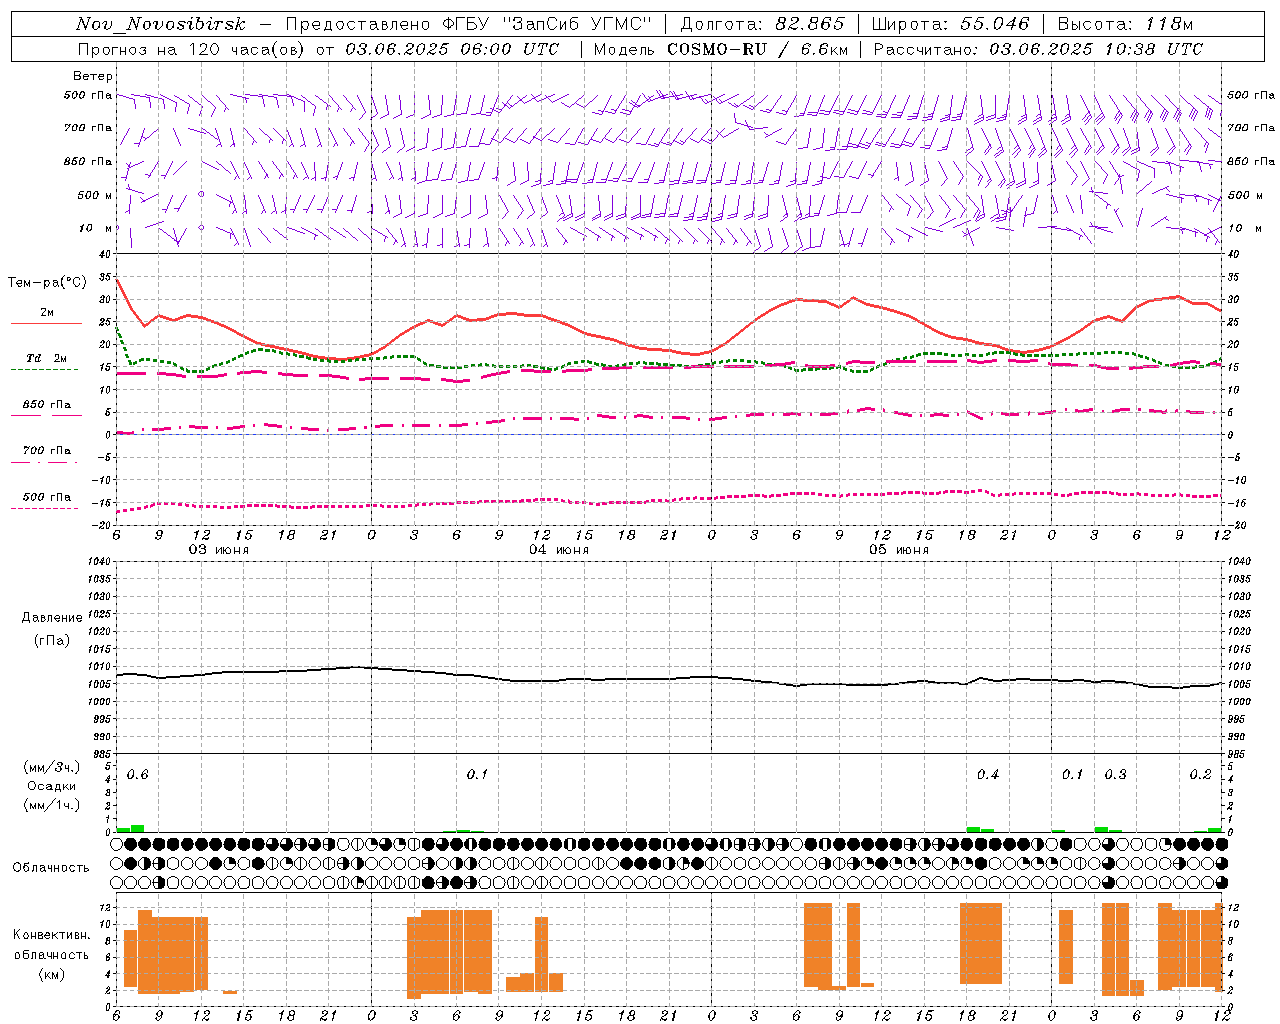Image resolution: width=1280 pixels, height=1024 pixels.
Task: Click the Конвективн. облачность label
Action: (51, 945)
